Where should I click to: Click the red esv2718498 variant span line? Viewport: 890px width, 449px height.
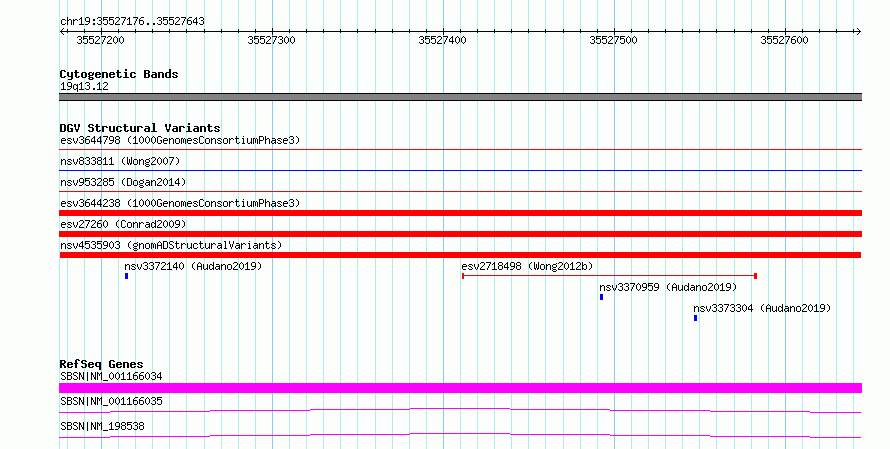(609, 276)
